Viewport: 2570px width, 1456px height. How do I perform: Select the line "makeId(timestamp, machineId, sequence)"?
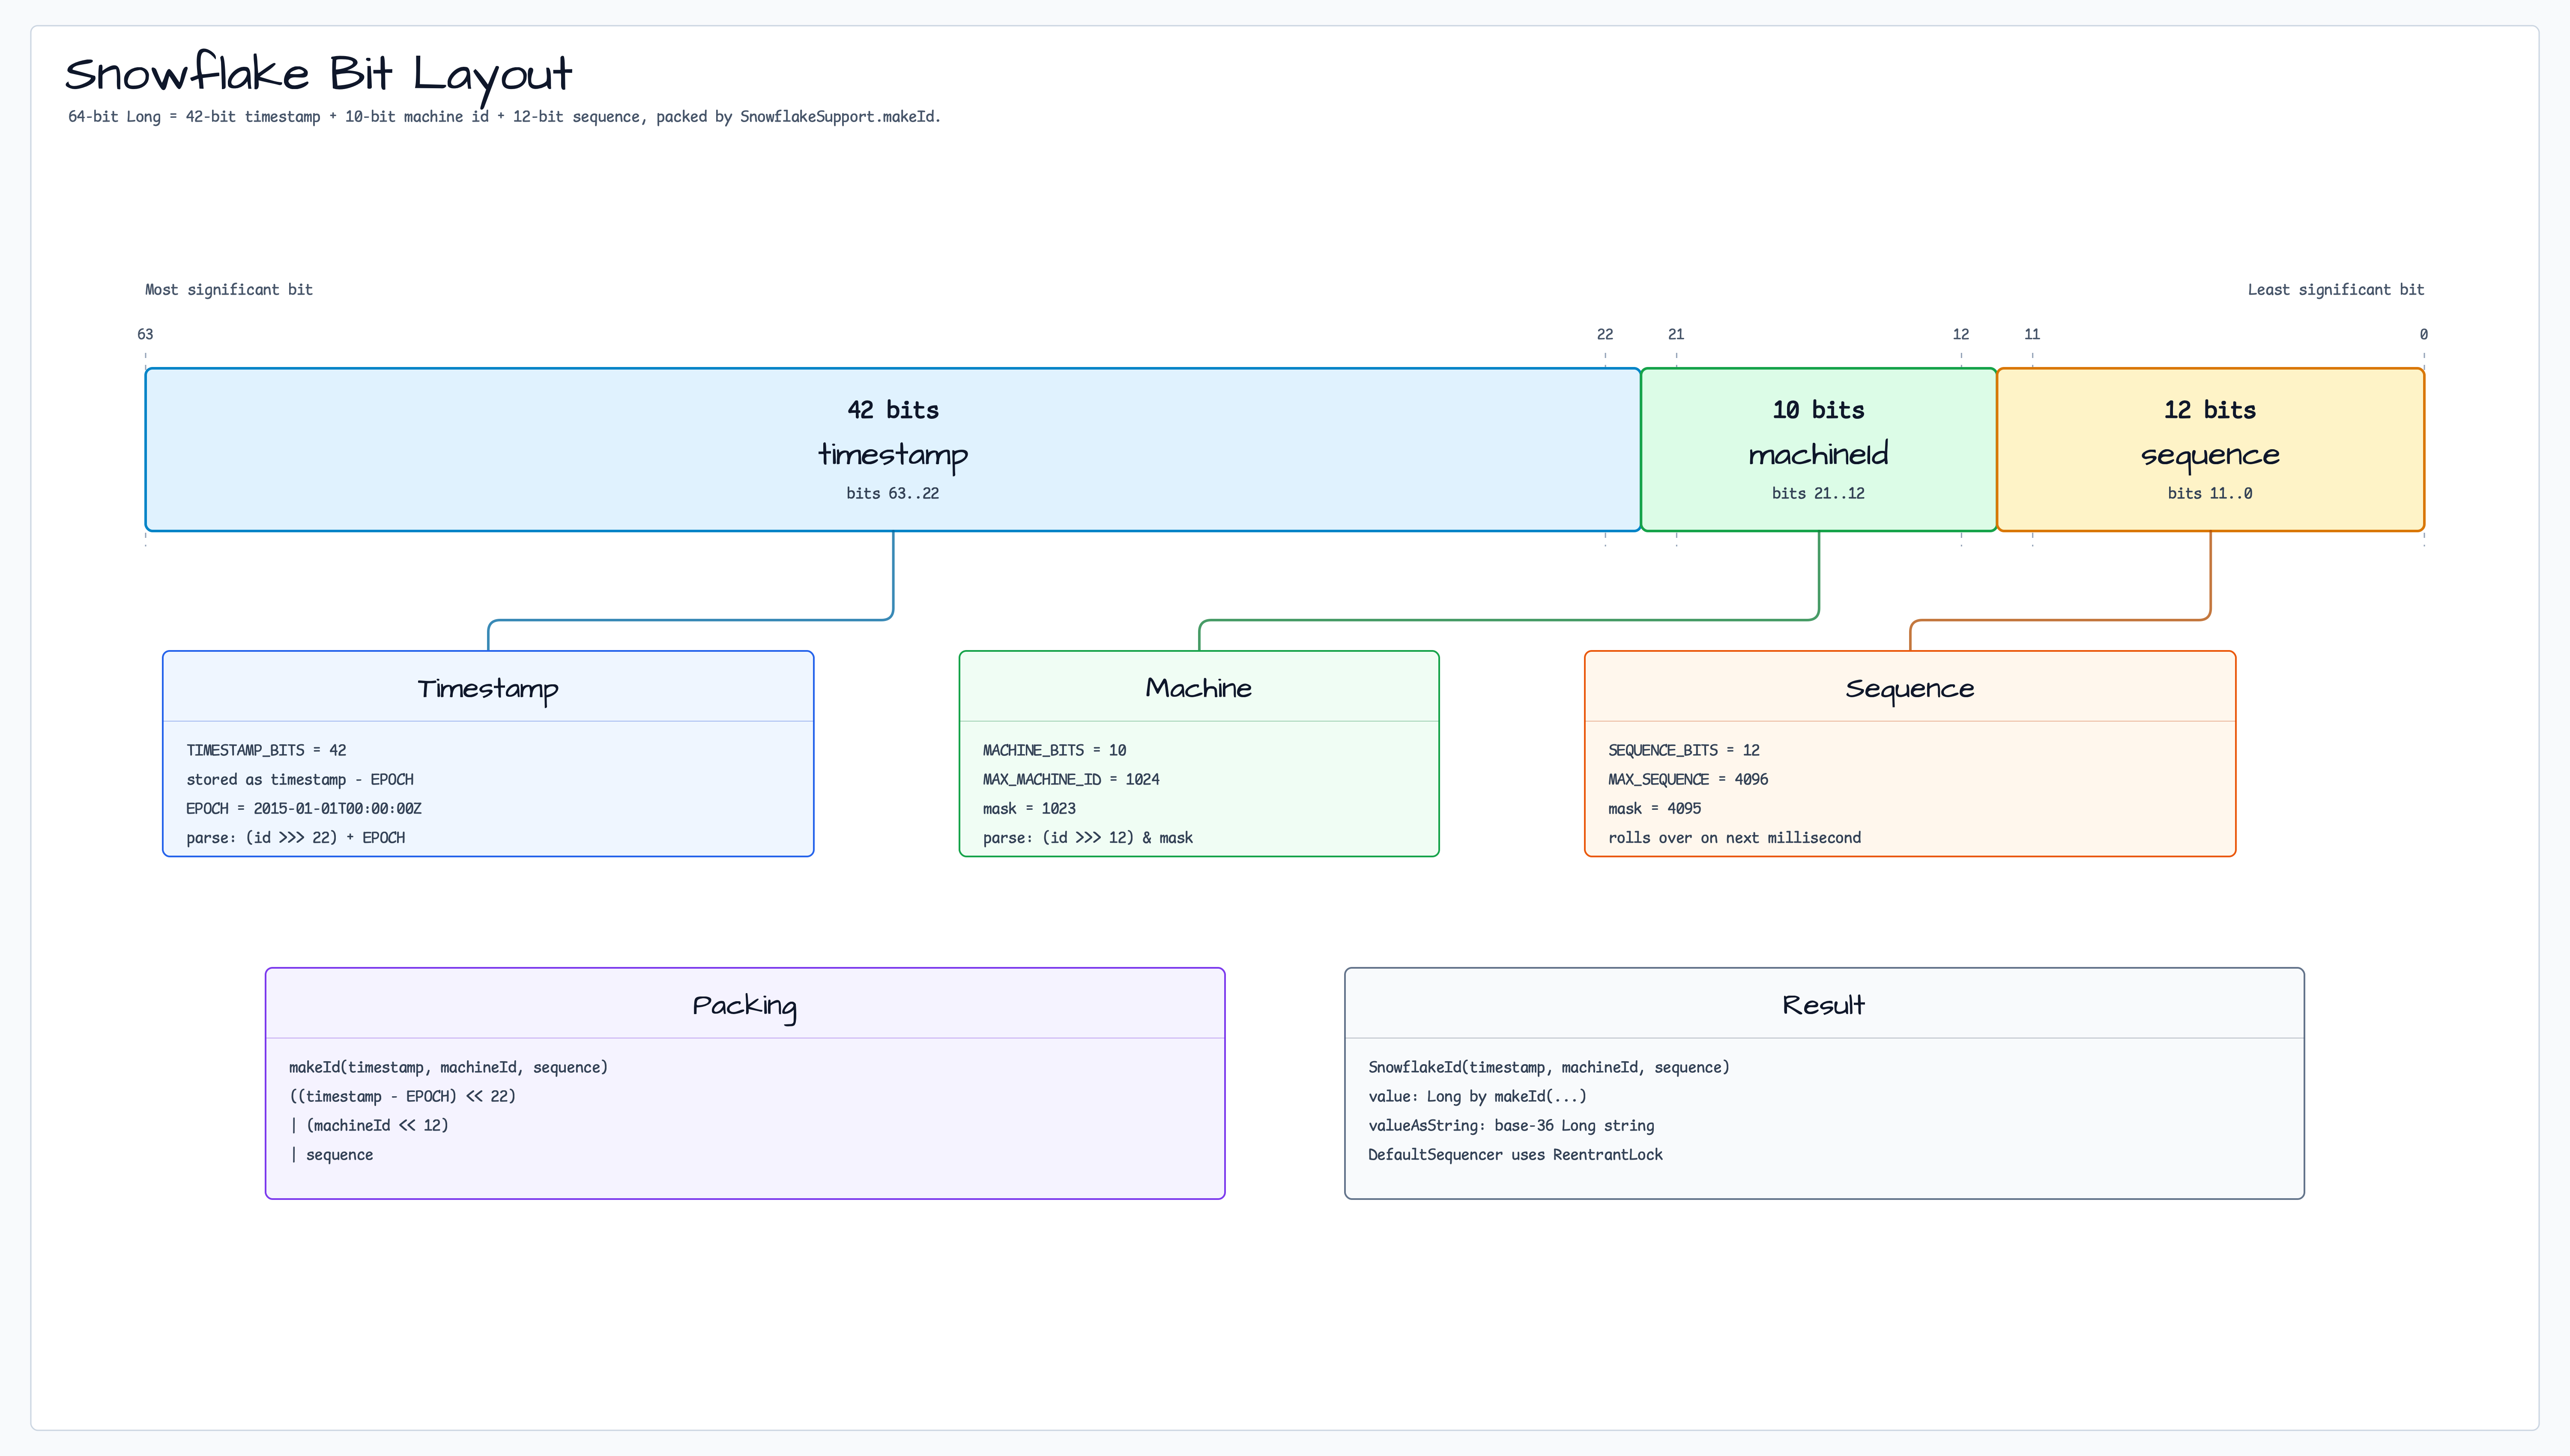click(448, 1067)
